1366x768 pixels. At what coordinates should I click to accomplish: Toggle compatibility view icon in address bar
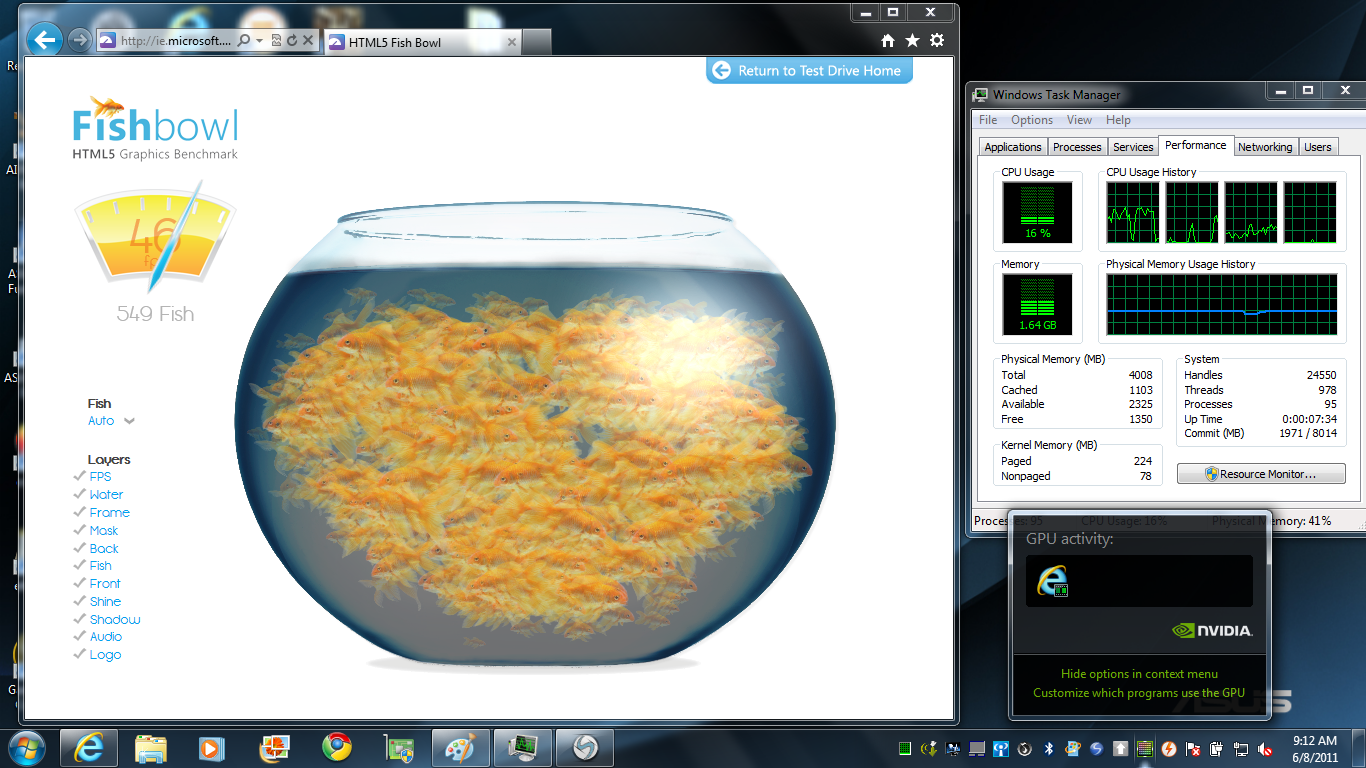pyautogui.click(x=277, y=41)
